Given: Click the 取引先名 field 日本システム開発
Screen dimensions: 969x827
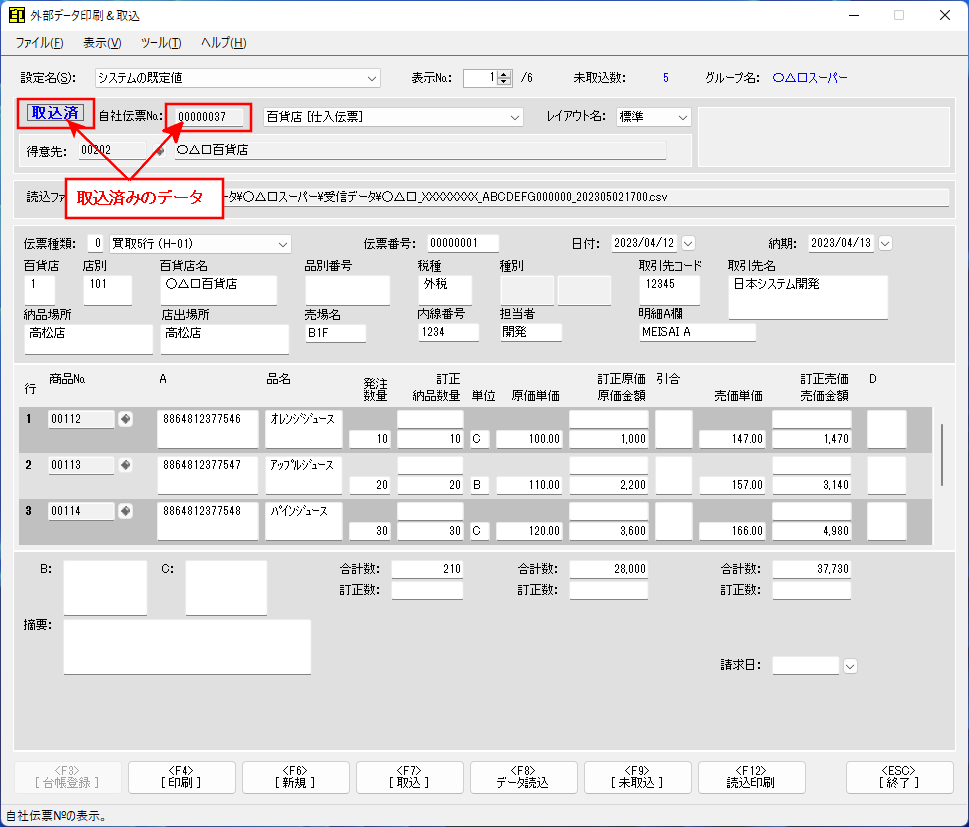Looking at the screenshot, I should (808, 297).
